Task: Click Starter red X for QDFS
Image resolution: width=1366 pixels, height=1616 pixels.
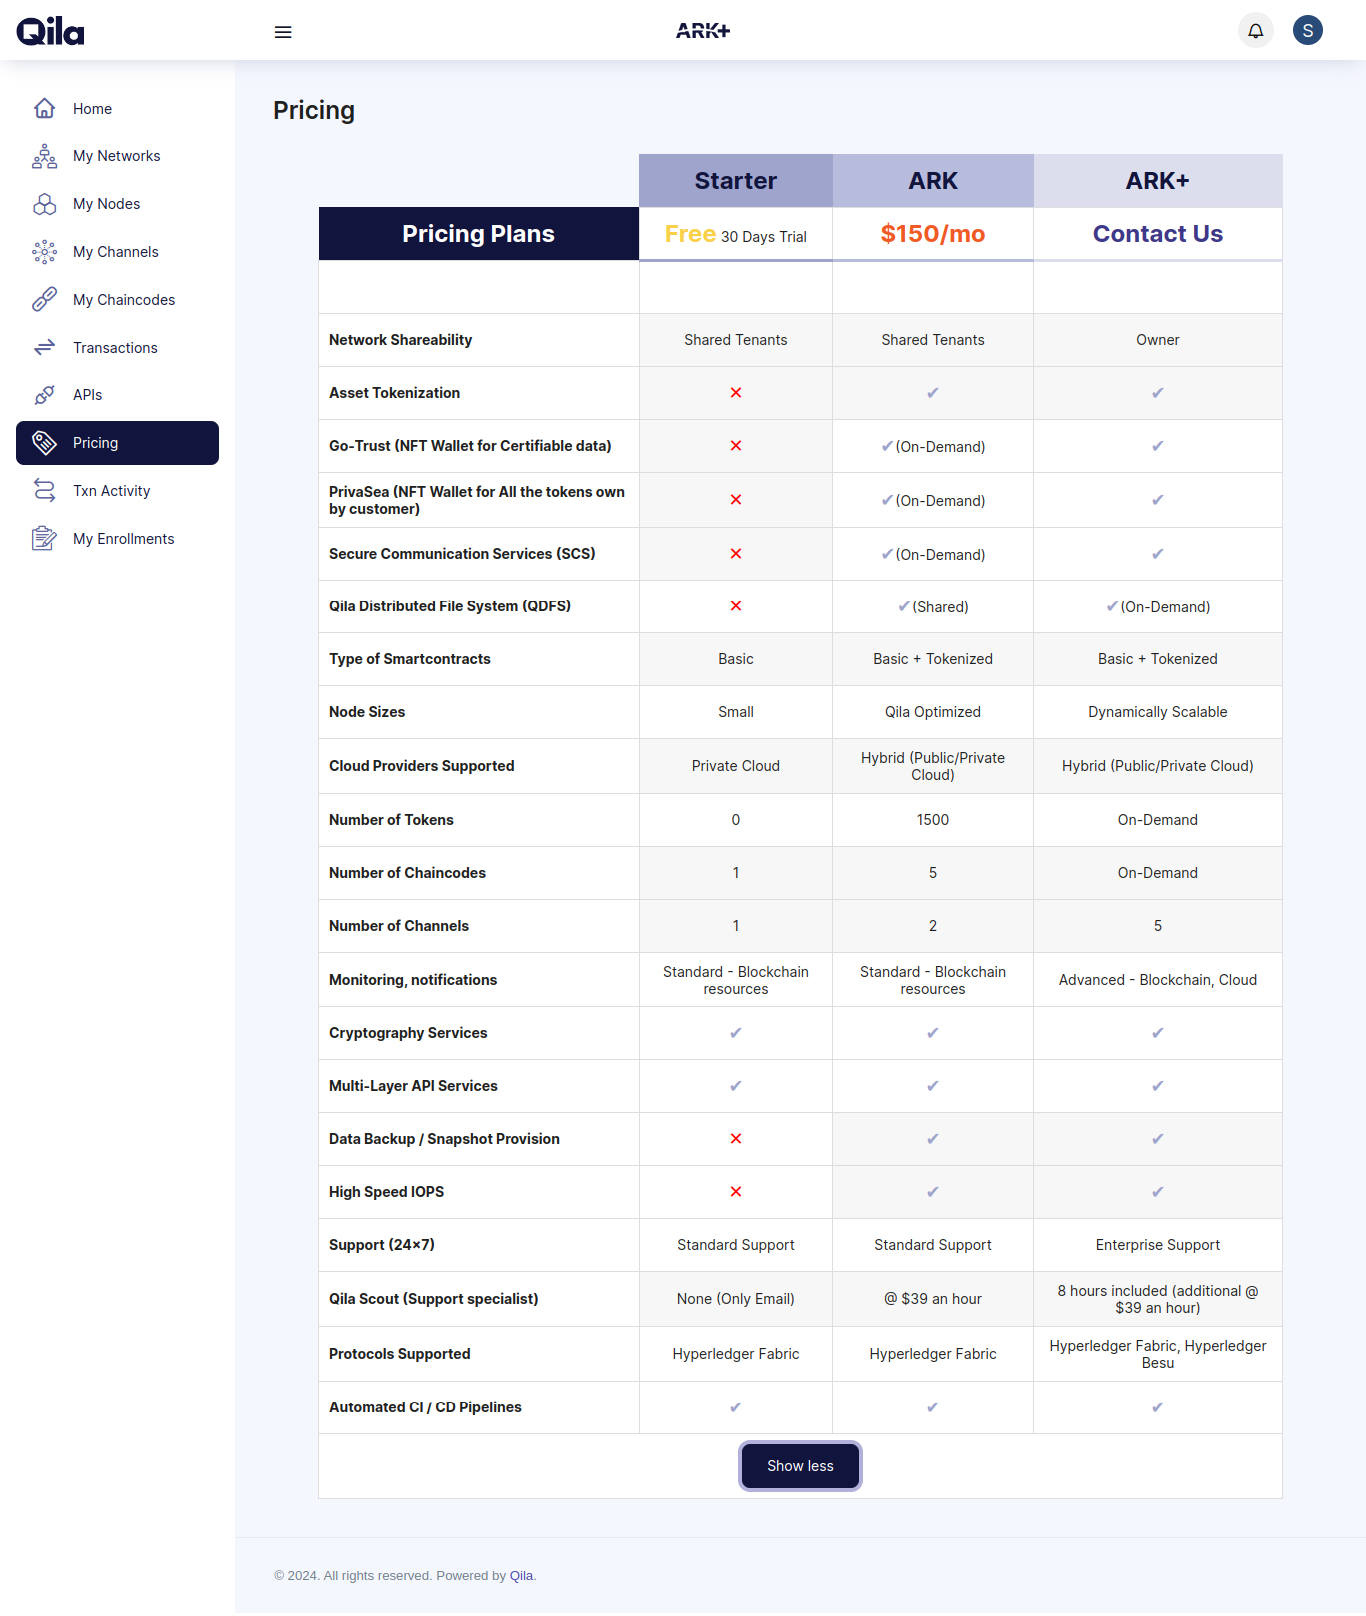Action: click(x=736, y=606)
